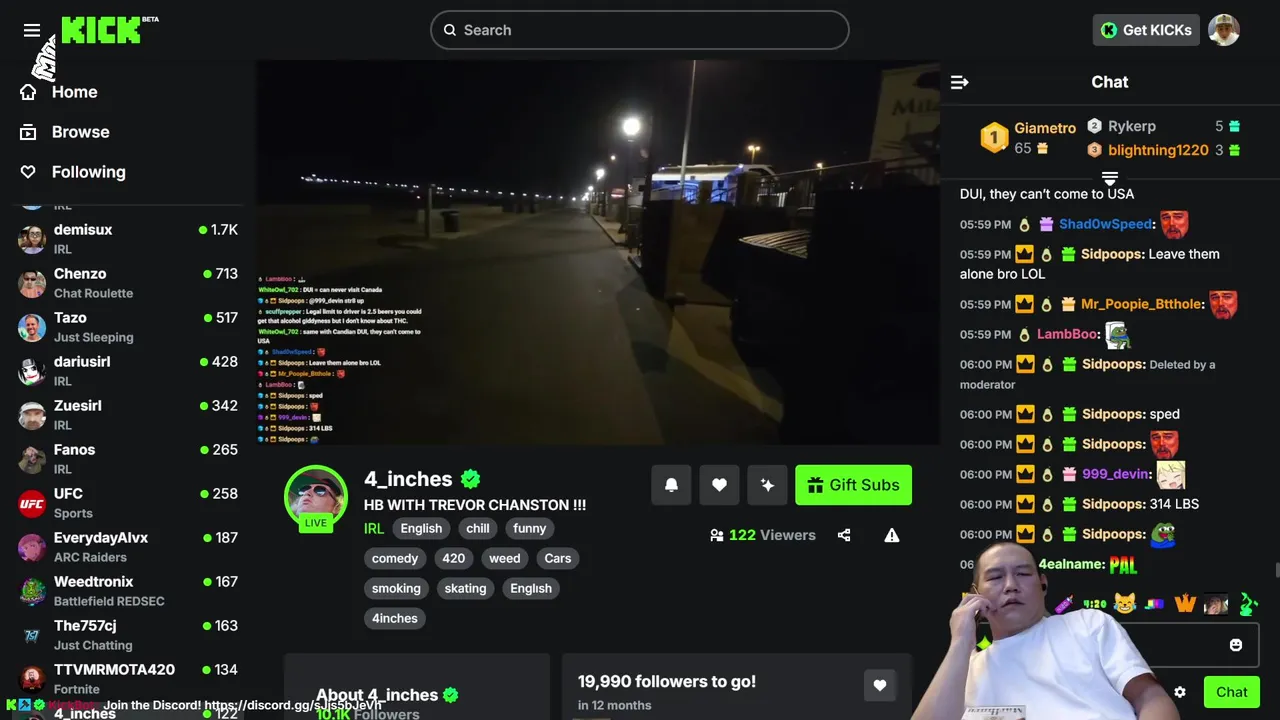
Task: Open demisux channel in sidebar
Action: [128, 238]
